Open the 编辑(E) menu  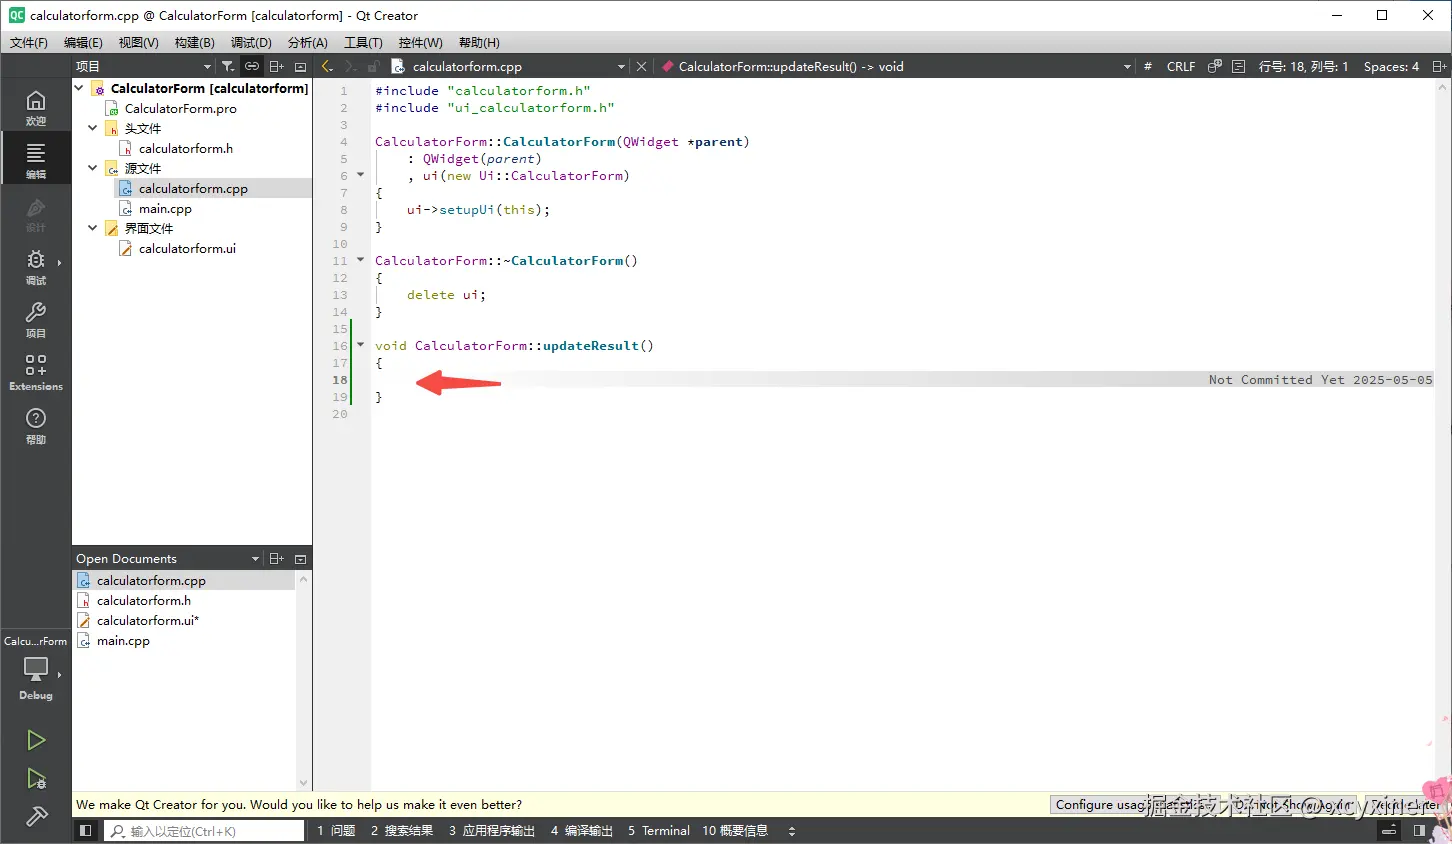(83, 42)
